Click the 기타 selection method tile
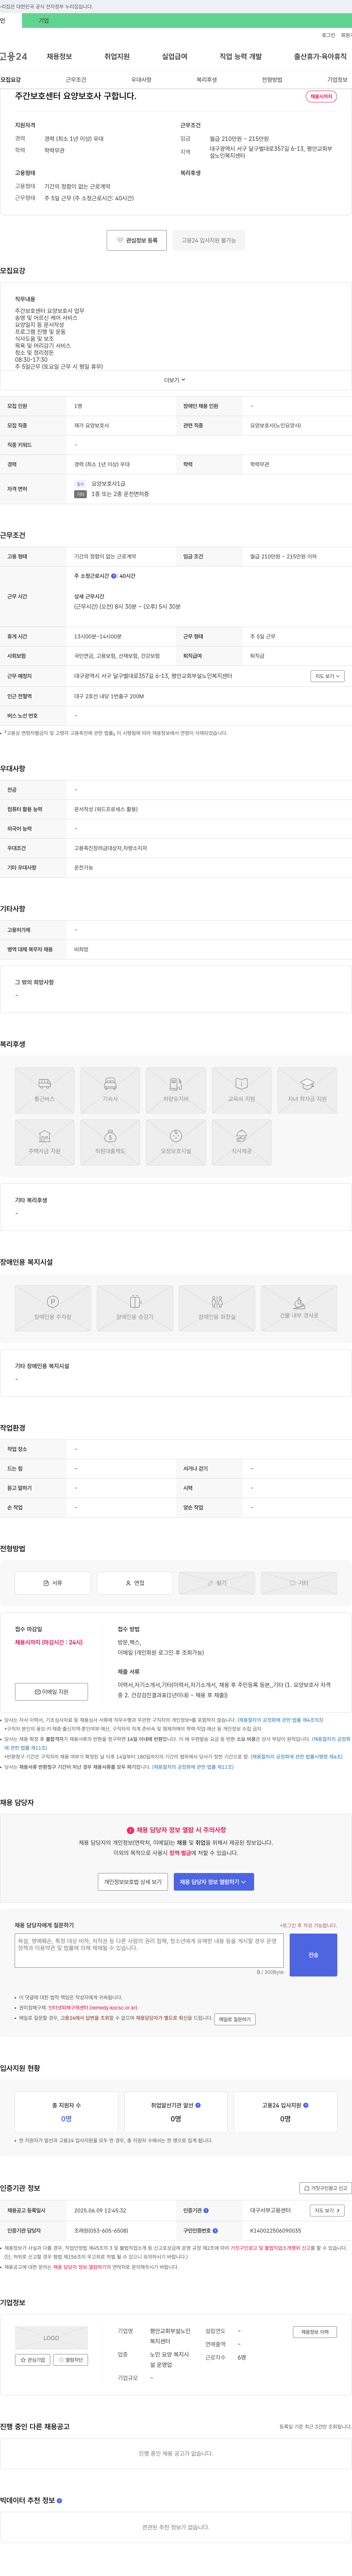Viewport: 352px width, 2576px height. (299, 1583)
